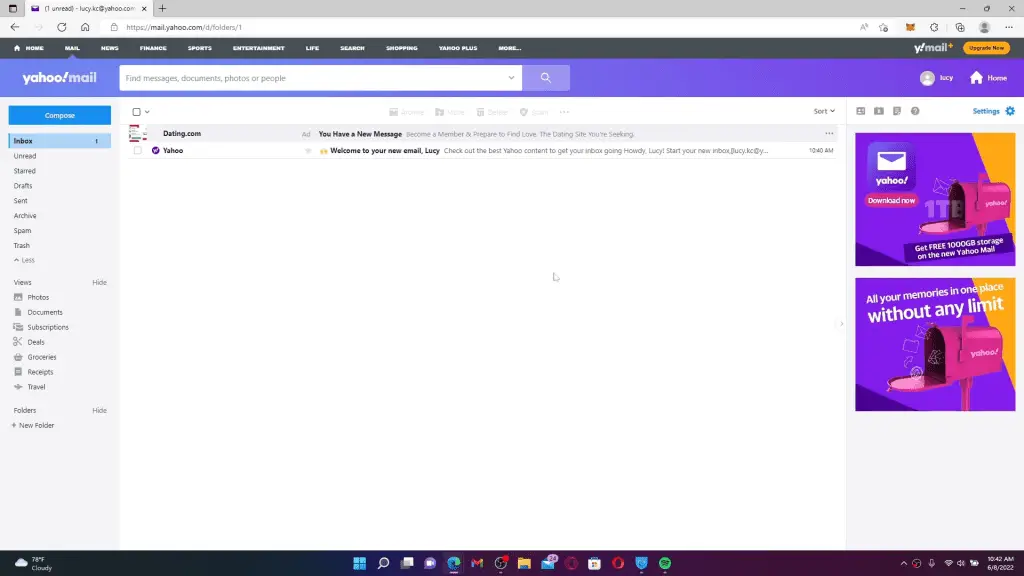Image resolution: width=1024 pixels, height=576 pixels.
Task: Open HOME in Yahoo nav bar
Action: pos(29,48)
